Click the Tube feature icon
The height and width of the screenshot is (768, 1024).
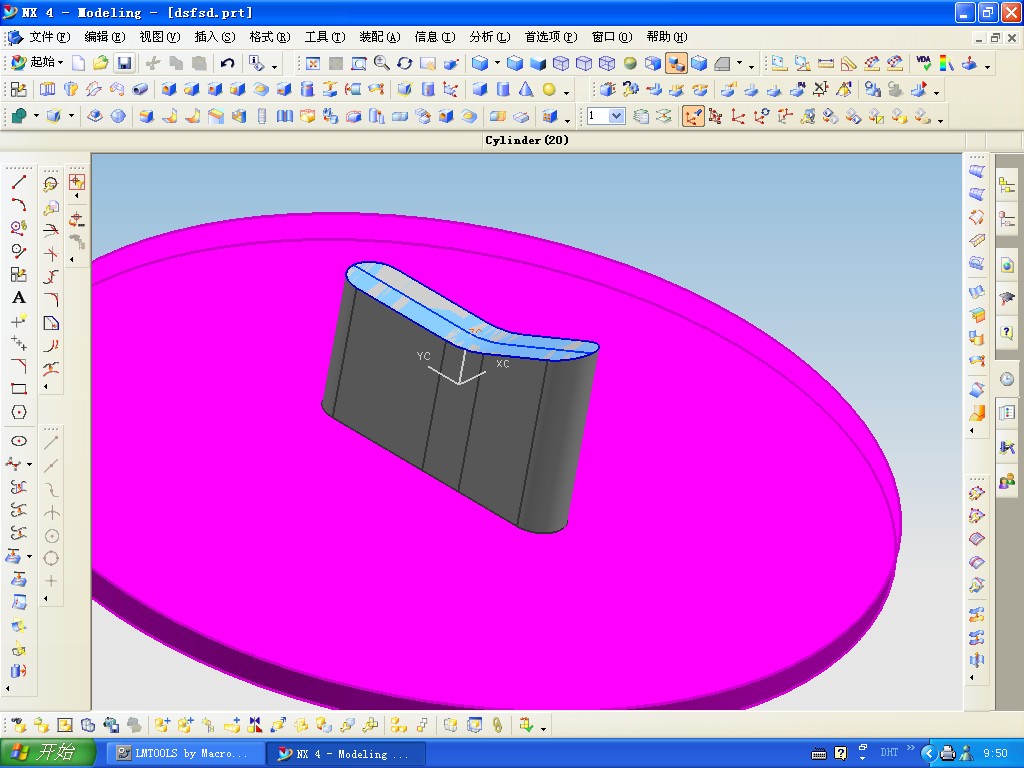(140, 89)
